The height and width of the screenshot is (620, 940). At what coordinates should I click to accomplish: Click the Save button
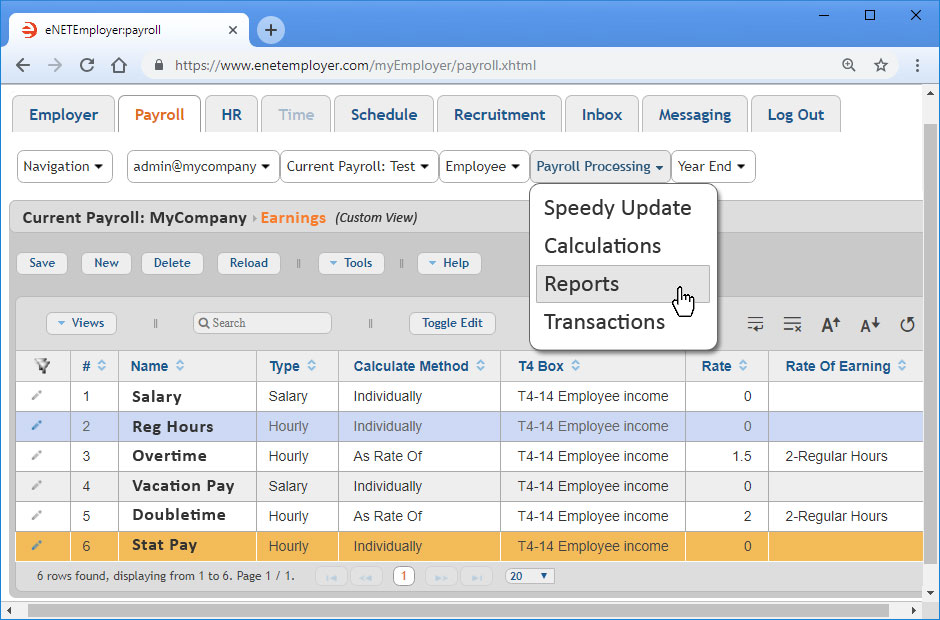click(x=41, y=263)
